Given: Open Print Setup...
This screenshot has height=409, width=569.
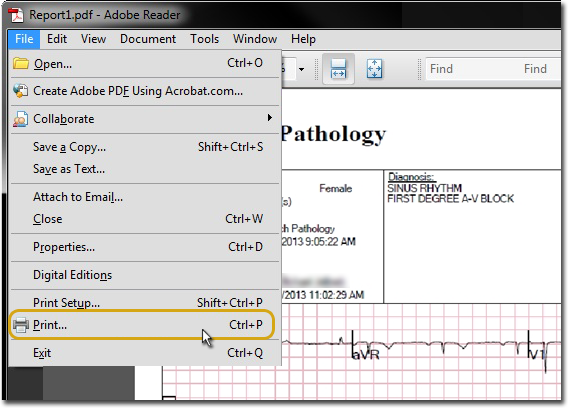Looking at the screenshot, I should click(144, 303).
